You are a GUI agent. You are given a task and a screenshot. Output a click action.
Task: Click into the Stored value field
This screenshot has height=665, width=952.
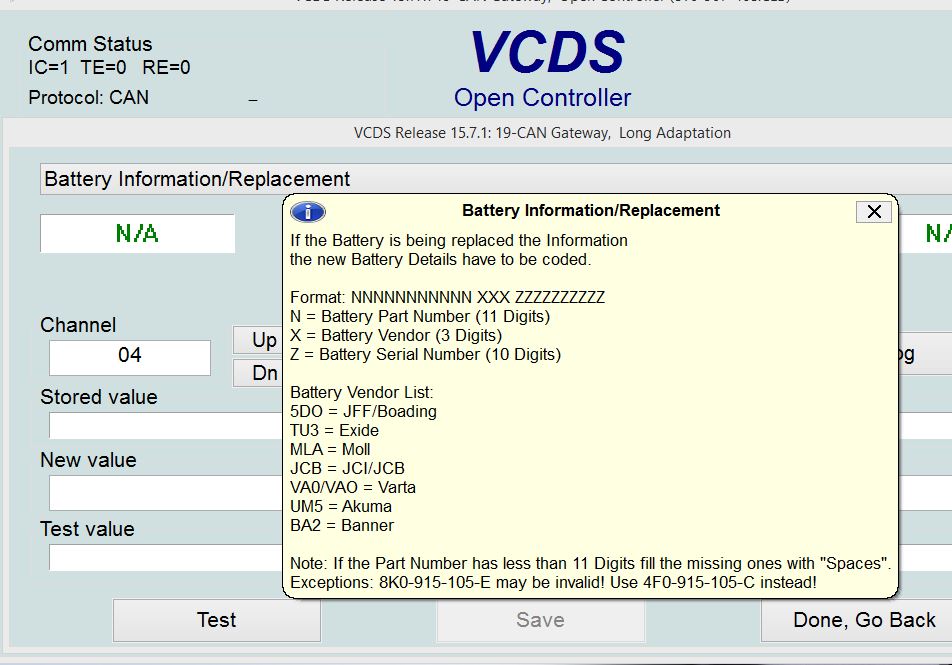point(165,426)
